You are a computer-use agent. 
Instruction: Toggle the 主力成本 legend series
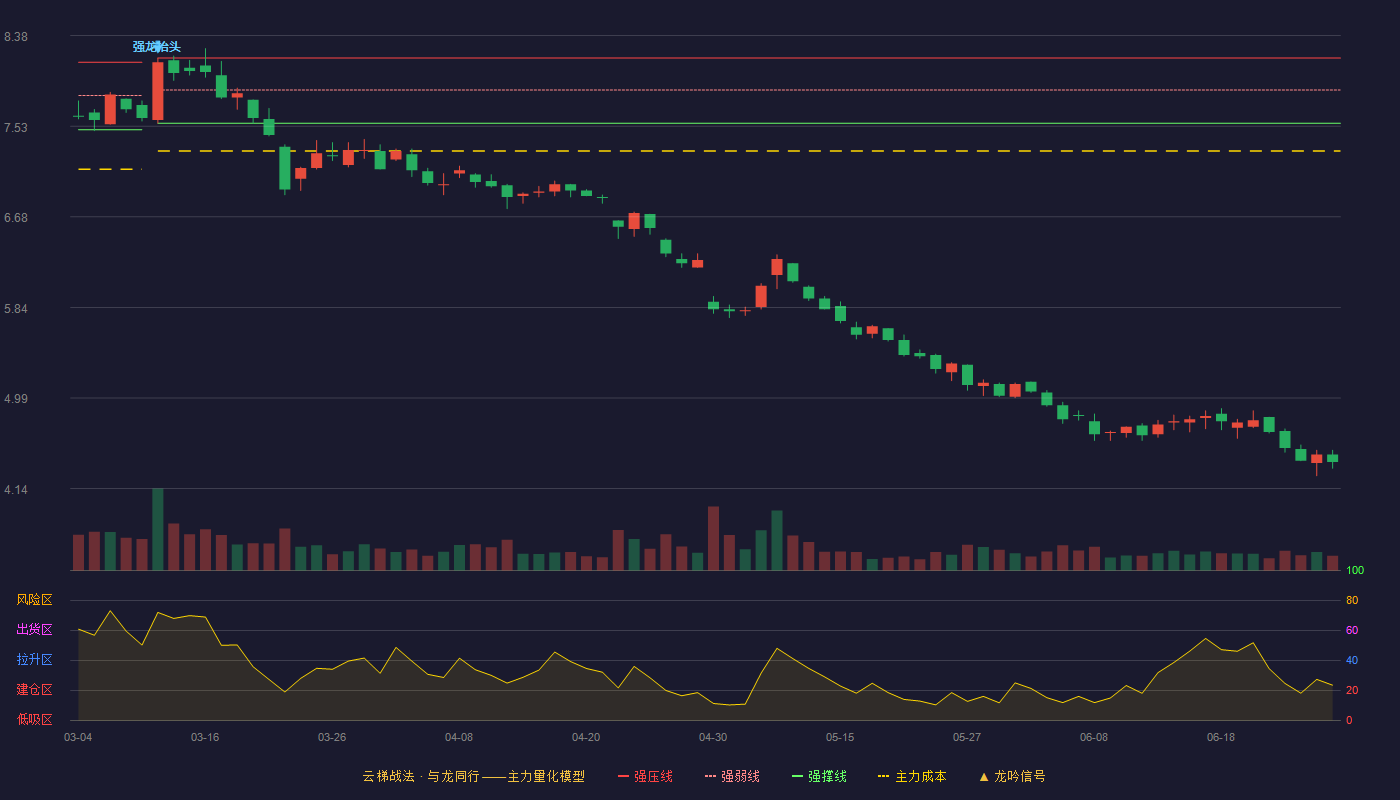pyautogui.click(x=912, y=776)
